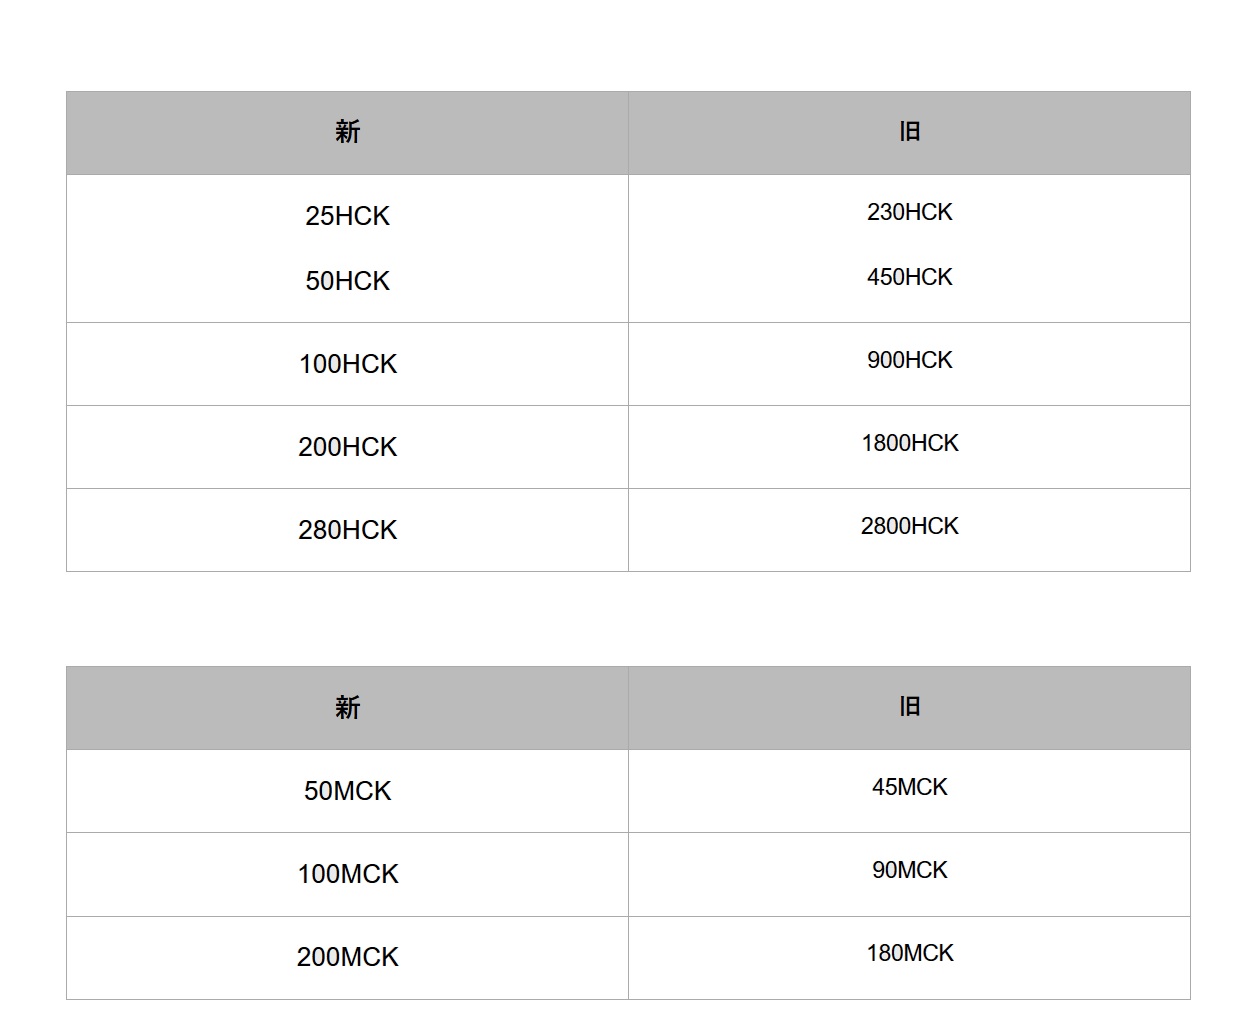Click the 90MCK cell

point(909,874)
